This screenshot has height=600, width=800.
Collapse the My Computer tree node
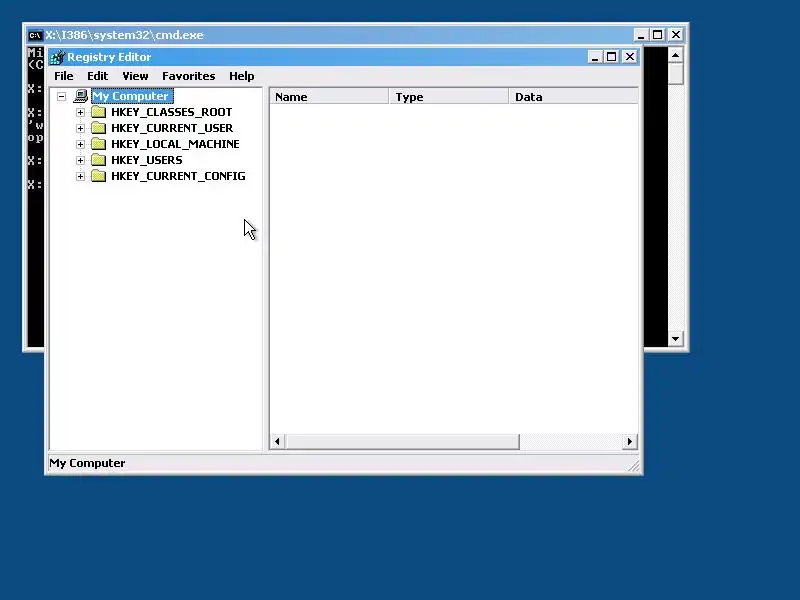click(x=62, y=96)
